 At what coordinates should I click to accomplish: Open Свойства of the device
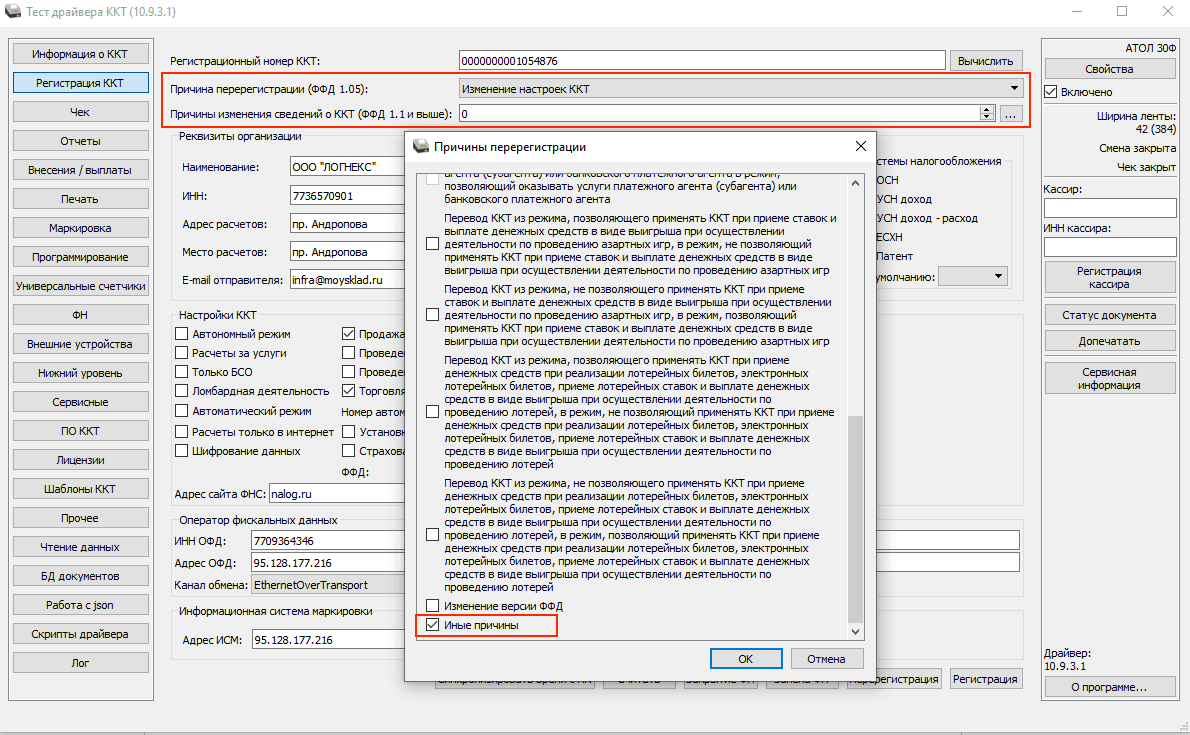pyautogui.click(x=1109, y=69)
